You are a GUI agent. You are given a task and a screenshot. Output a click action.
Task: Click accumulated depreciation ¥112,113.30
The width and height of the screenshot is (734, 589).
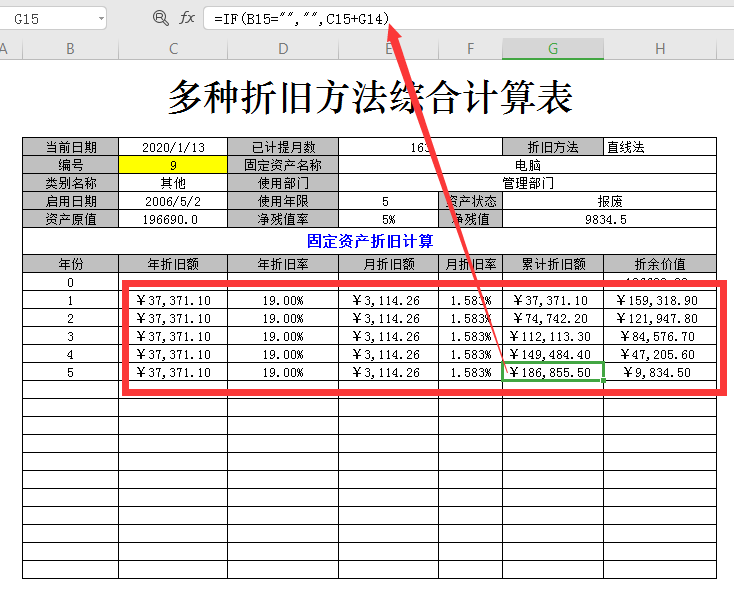click(553, 336)
